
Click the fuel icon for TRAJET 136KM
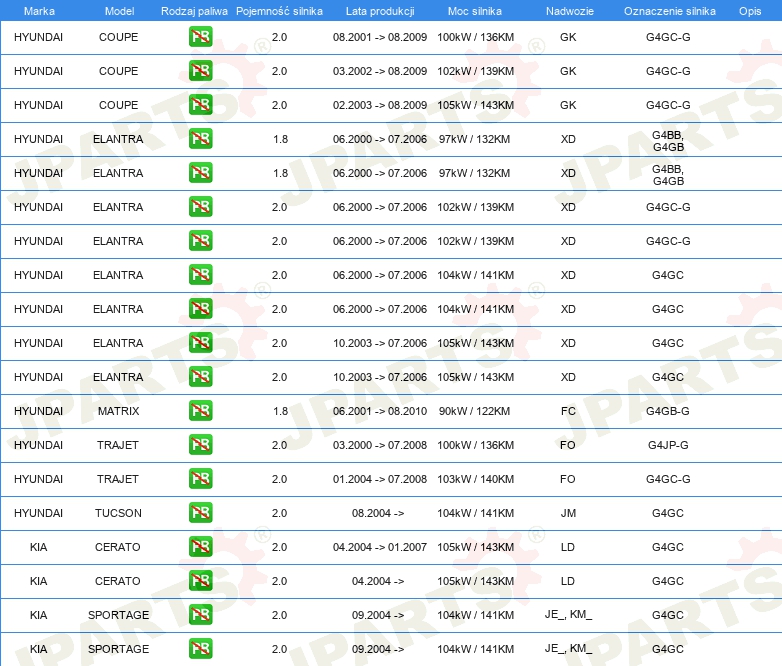[200, 444]
